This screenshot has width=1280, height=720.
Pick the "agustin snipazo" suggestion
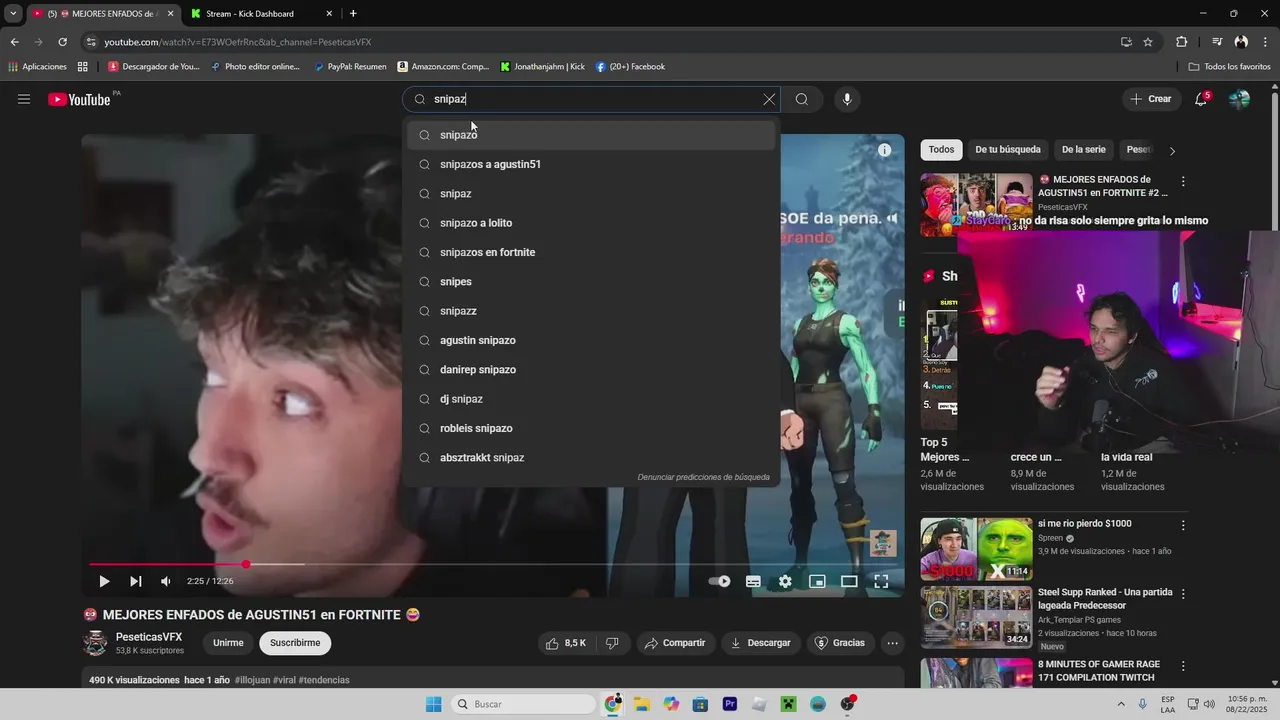(x=591, y=340)
